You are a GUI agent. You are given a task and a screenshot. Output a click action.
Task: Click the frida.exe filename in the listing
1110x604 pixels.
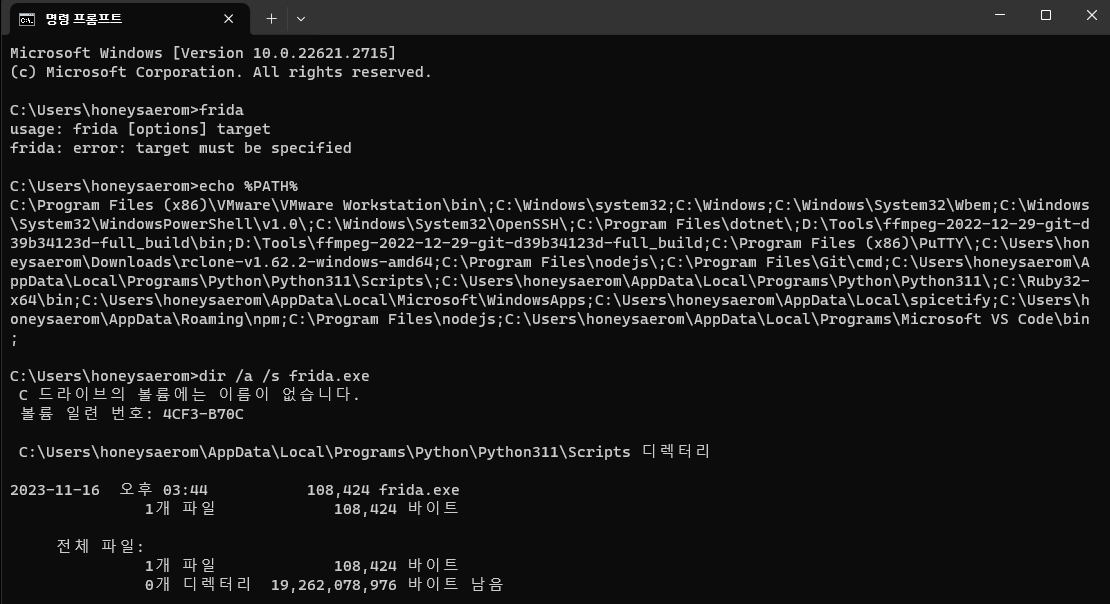tap(418, 490)
